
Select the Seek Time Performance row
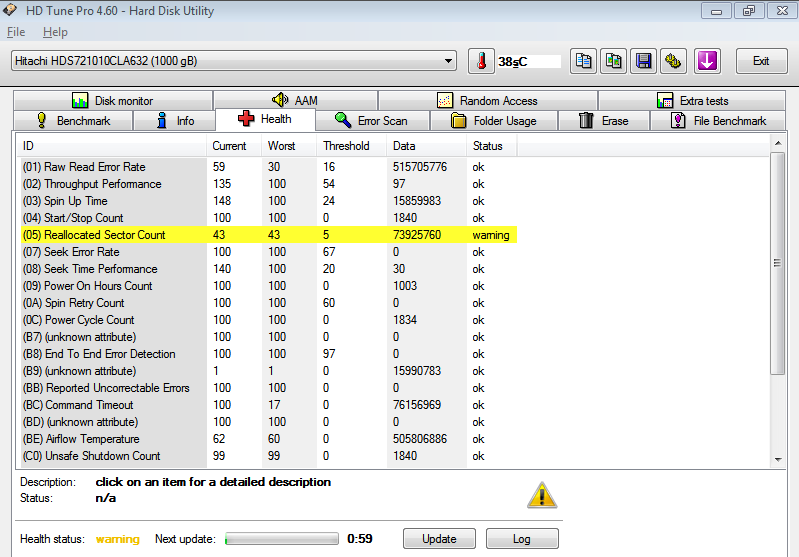[x=269, y=269]
